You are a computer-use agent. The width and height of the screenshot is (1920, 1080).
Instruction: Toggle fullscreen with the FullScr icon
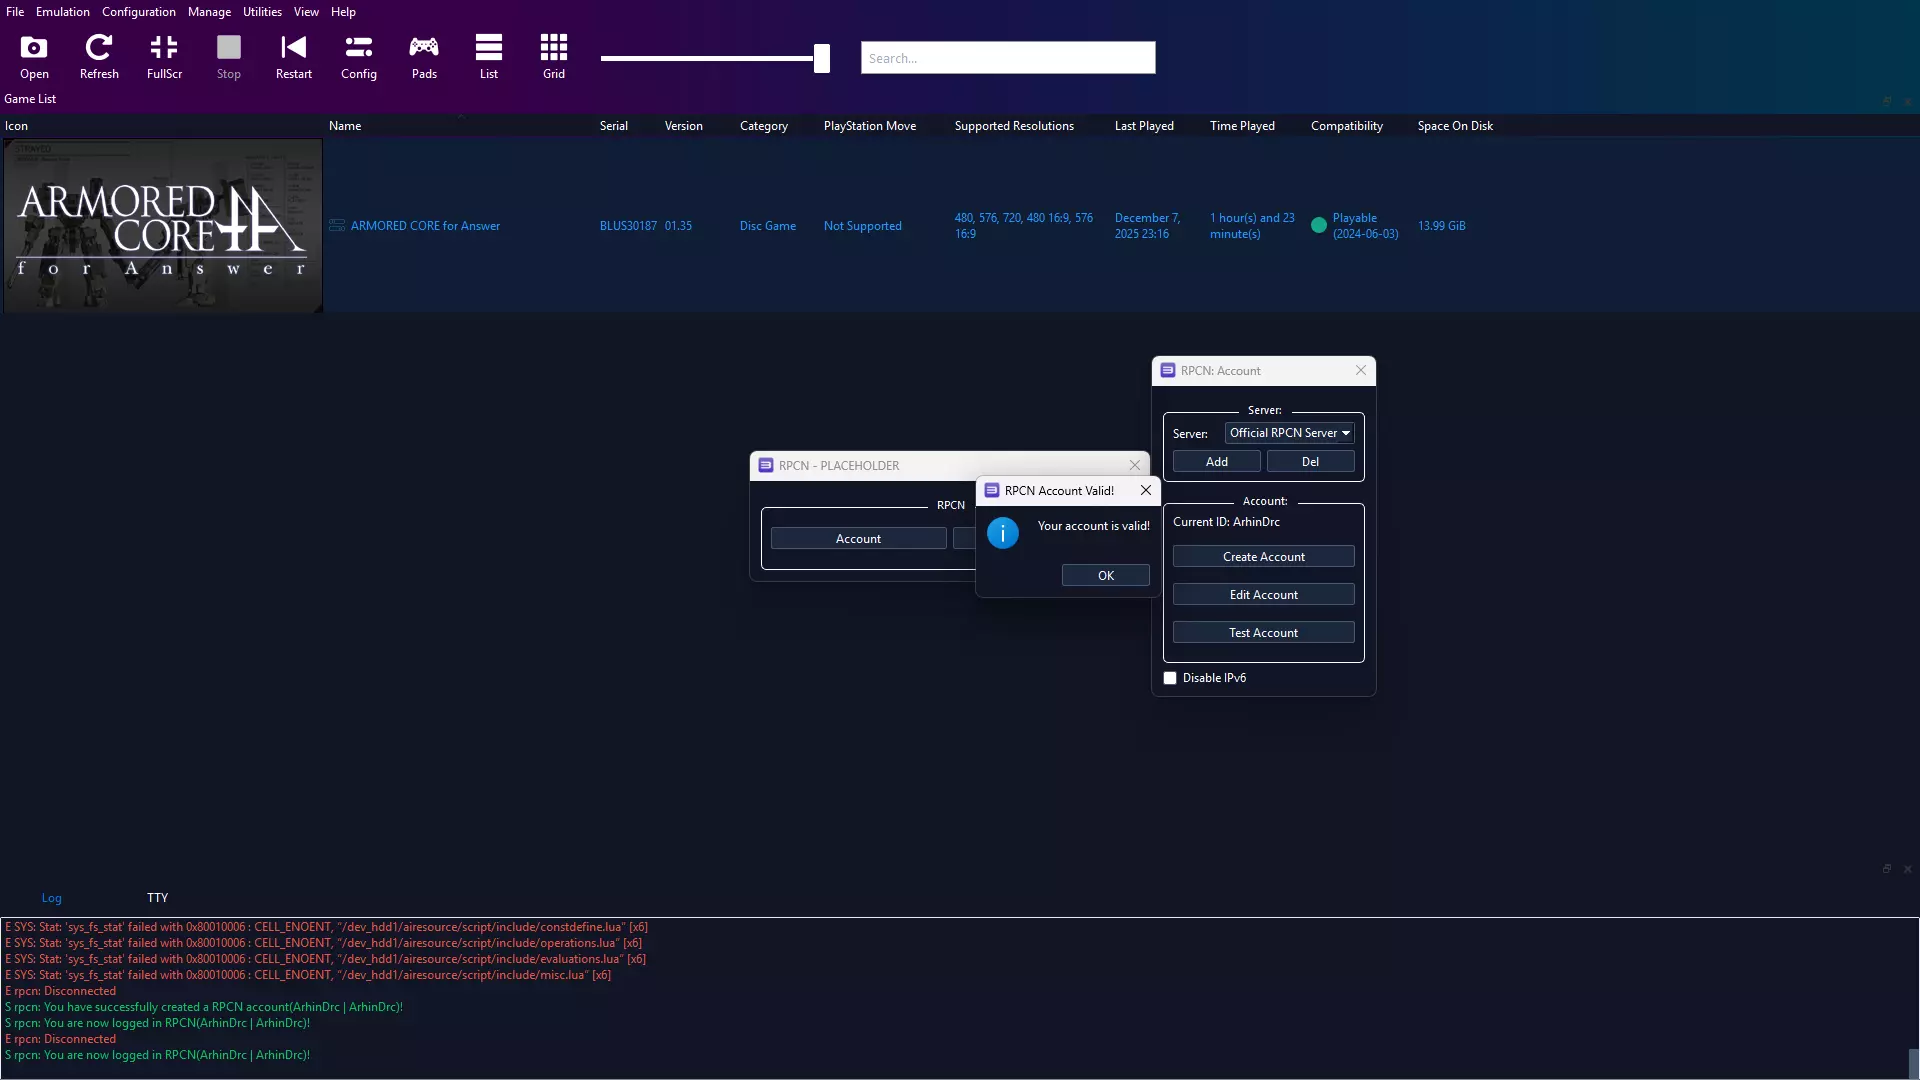164,57
